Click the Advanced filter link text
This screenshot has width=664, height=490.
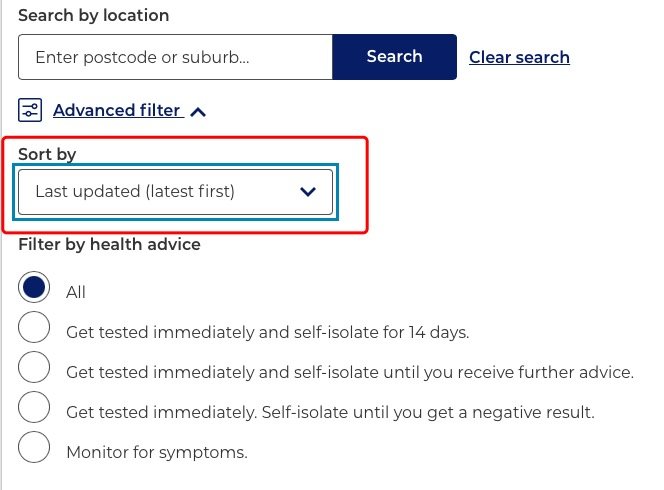[x=116, y=110]
